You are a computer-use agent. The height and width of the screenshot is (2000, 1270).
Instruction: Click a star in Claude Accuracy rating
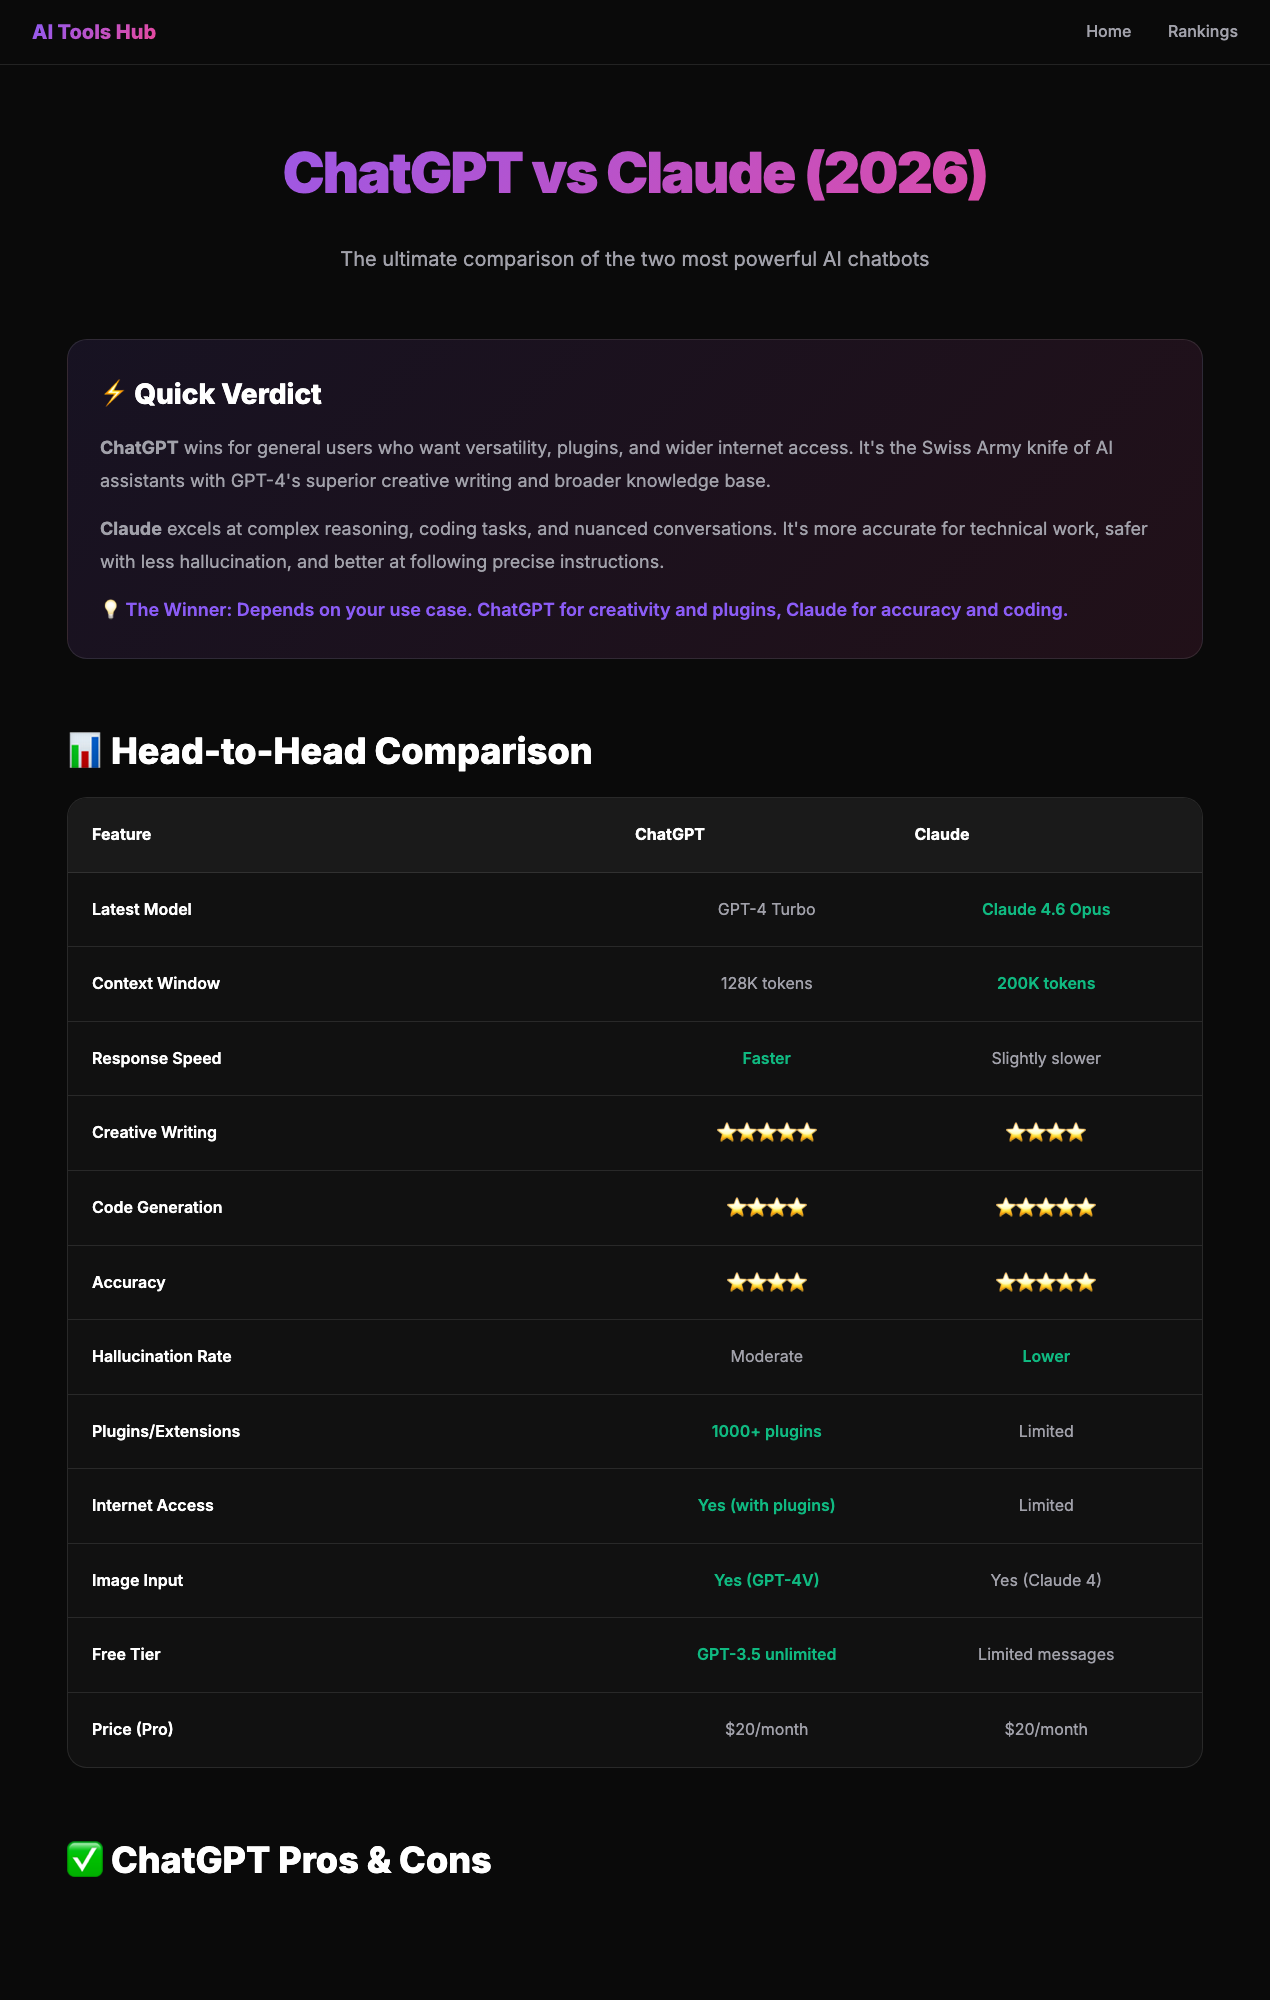(1045, 1281)
